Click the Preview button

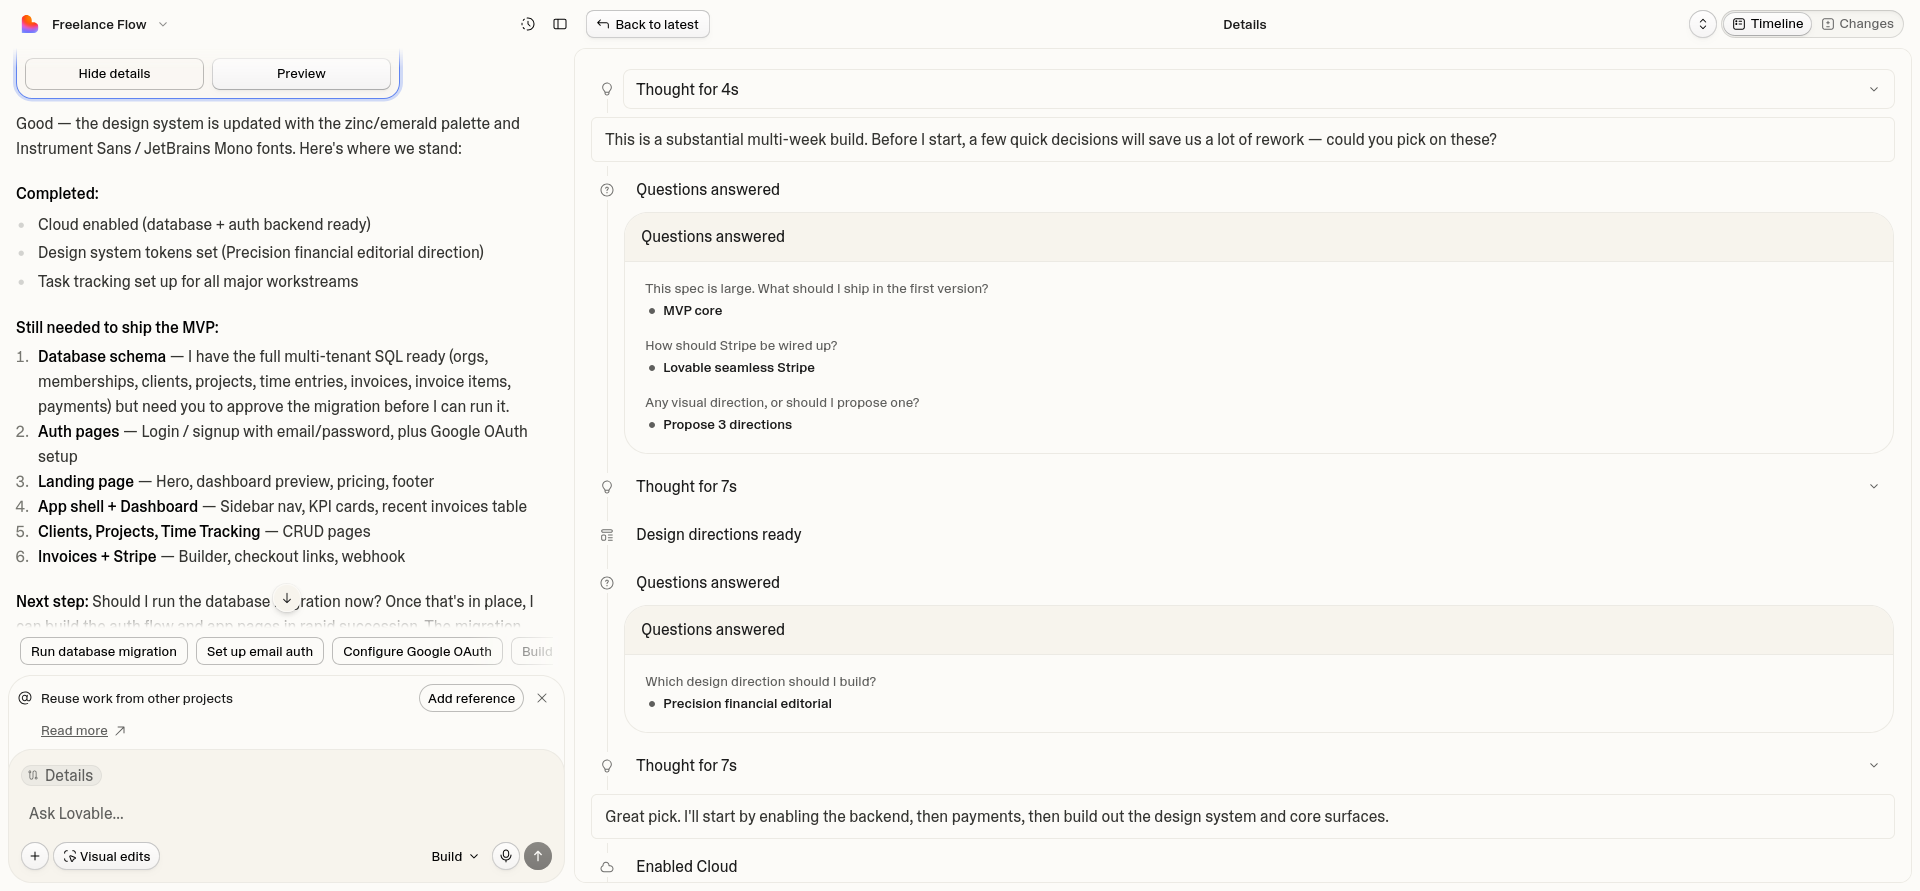click(x=301, y=74)
